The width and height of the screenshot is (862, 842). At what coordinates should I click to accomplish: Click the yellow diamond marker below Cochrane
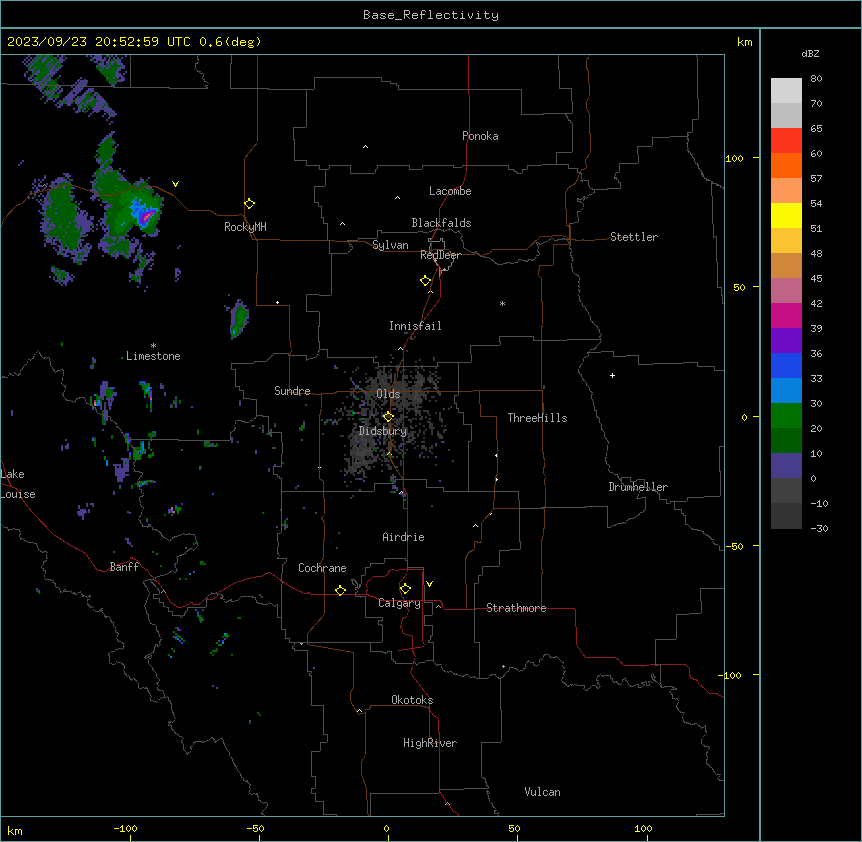point(340,590)
